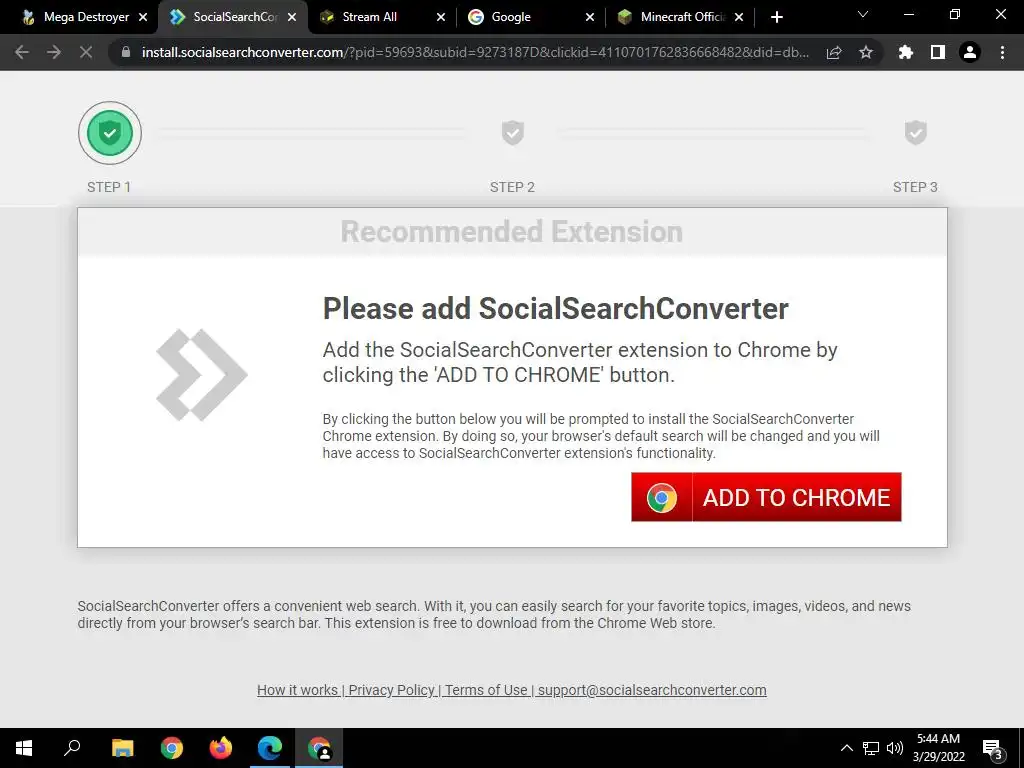Open the How it works link
1024x768 pixels.
[297, 690]
